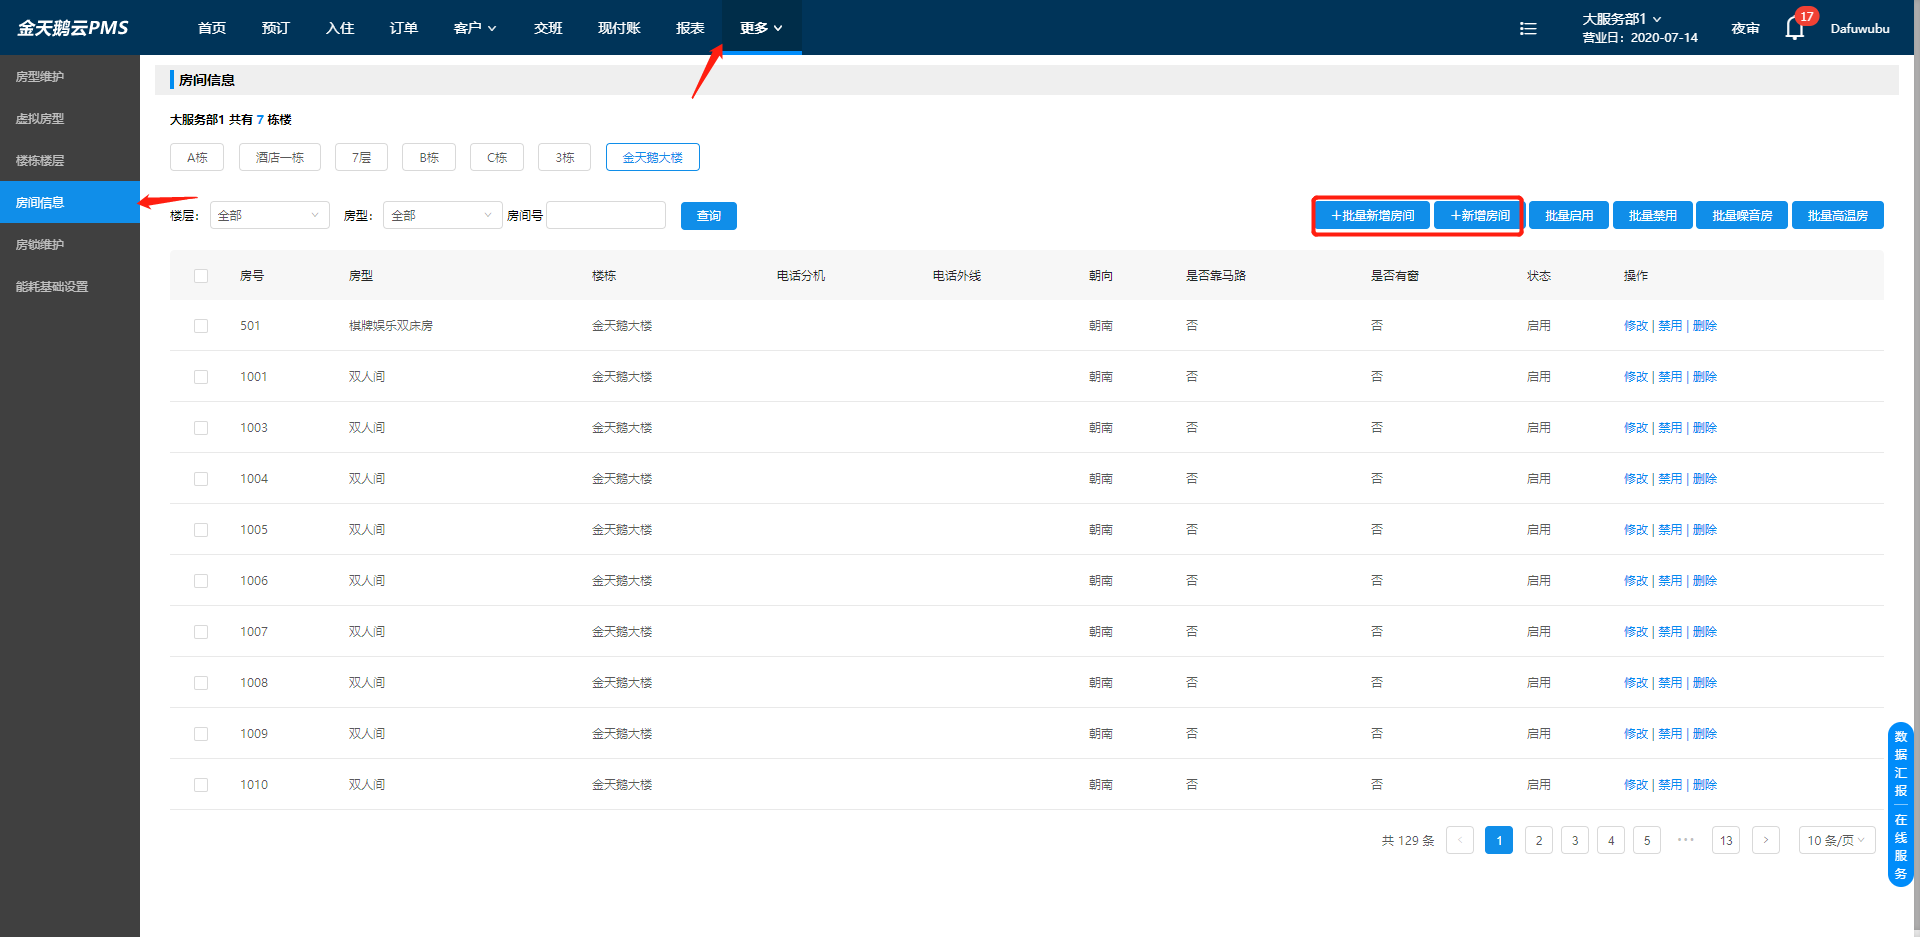
Task: Check the box for room 1006
Action: [201, 581]
